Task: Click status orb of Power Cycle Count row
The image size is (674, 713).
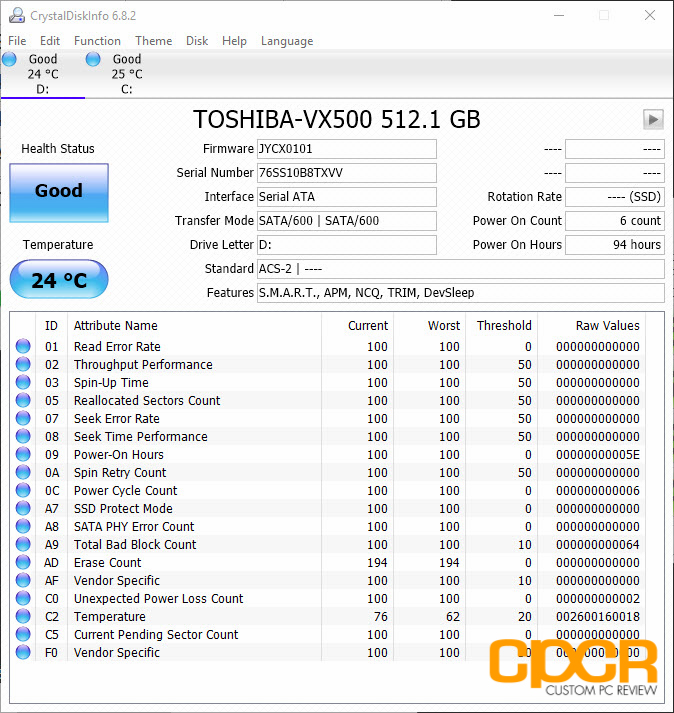Action: click(23, 490)
